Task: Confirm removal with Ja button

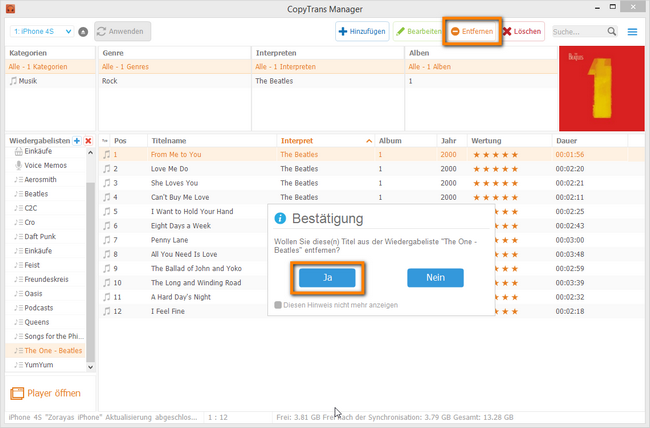Action: (x=328, y=278)
